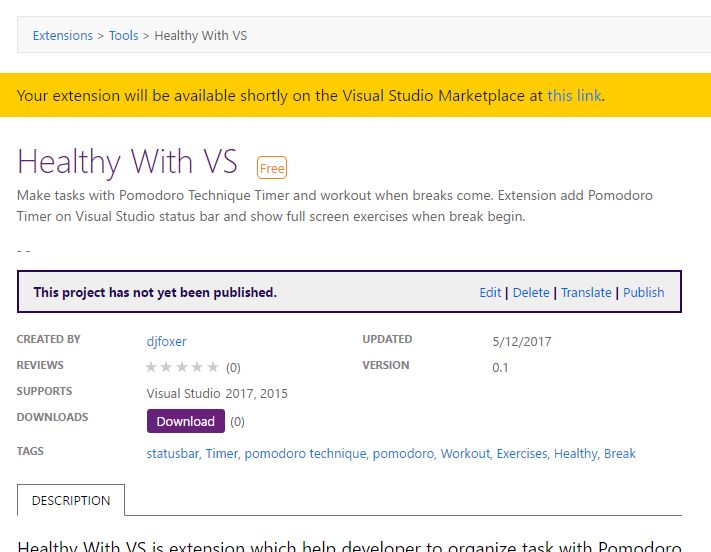Delete this extension project
The image size is (711, 552).
[x=531, y=293]
